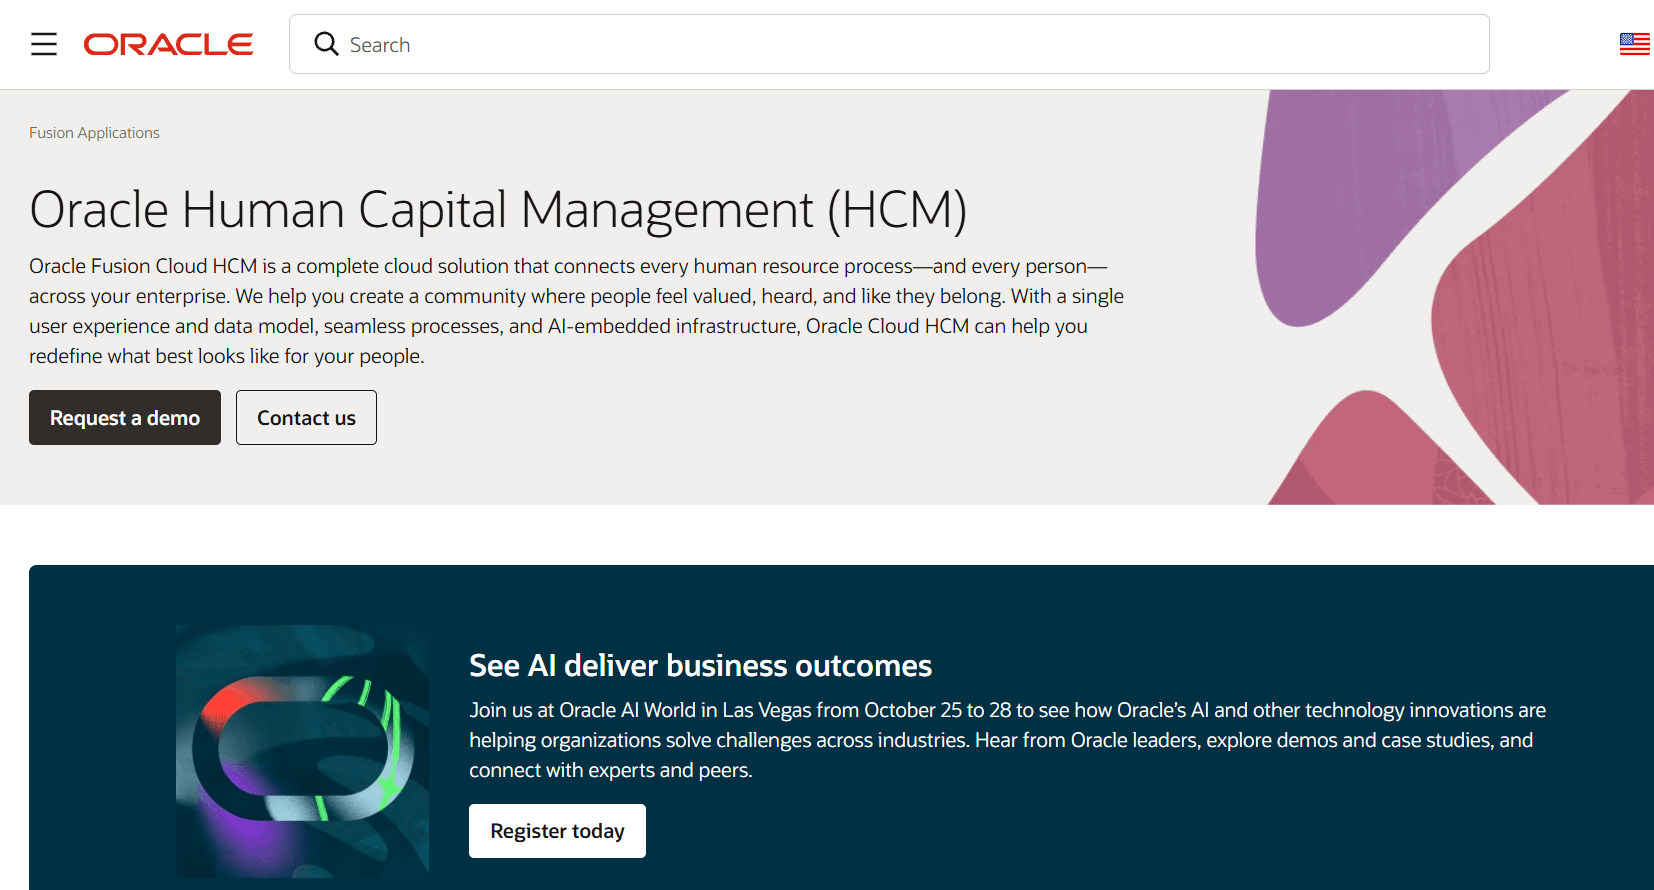Select the "Oracle Human Capital Management (HCM)" heading
This screenshot has height=890, width=1654.
(498, 210)
